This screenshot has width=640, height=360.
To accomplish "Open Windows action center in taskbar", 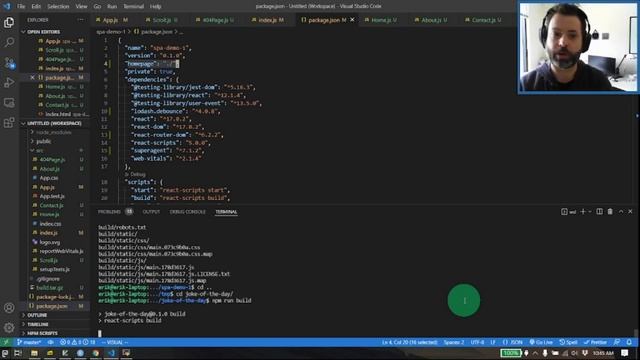I will [x=624, y=353].
